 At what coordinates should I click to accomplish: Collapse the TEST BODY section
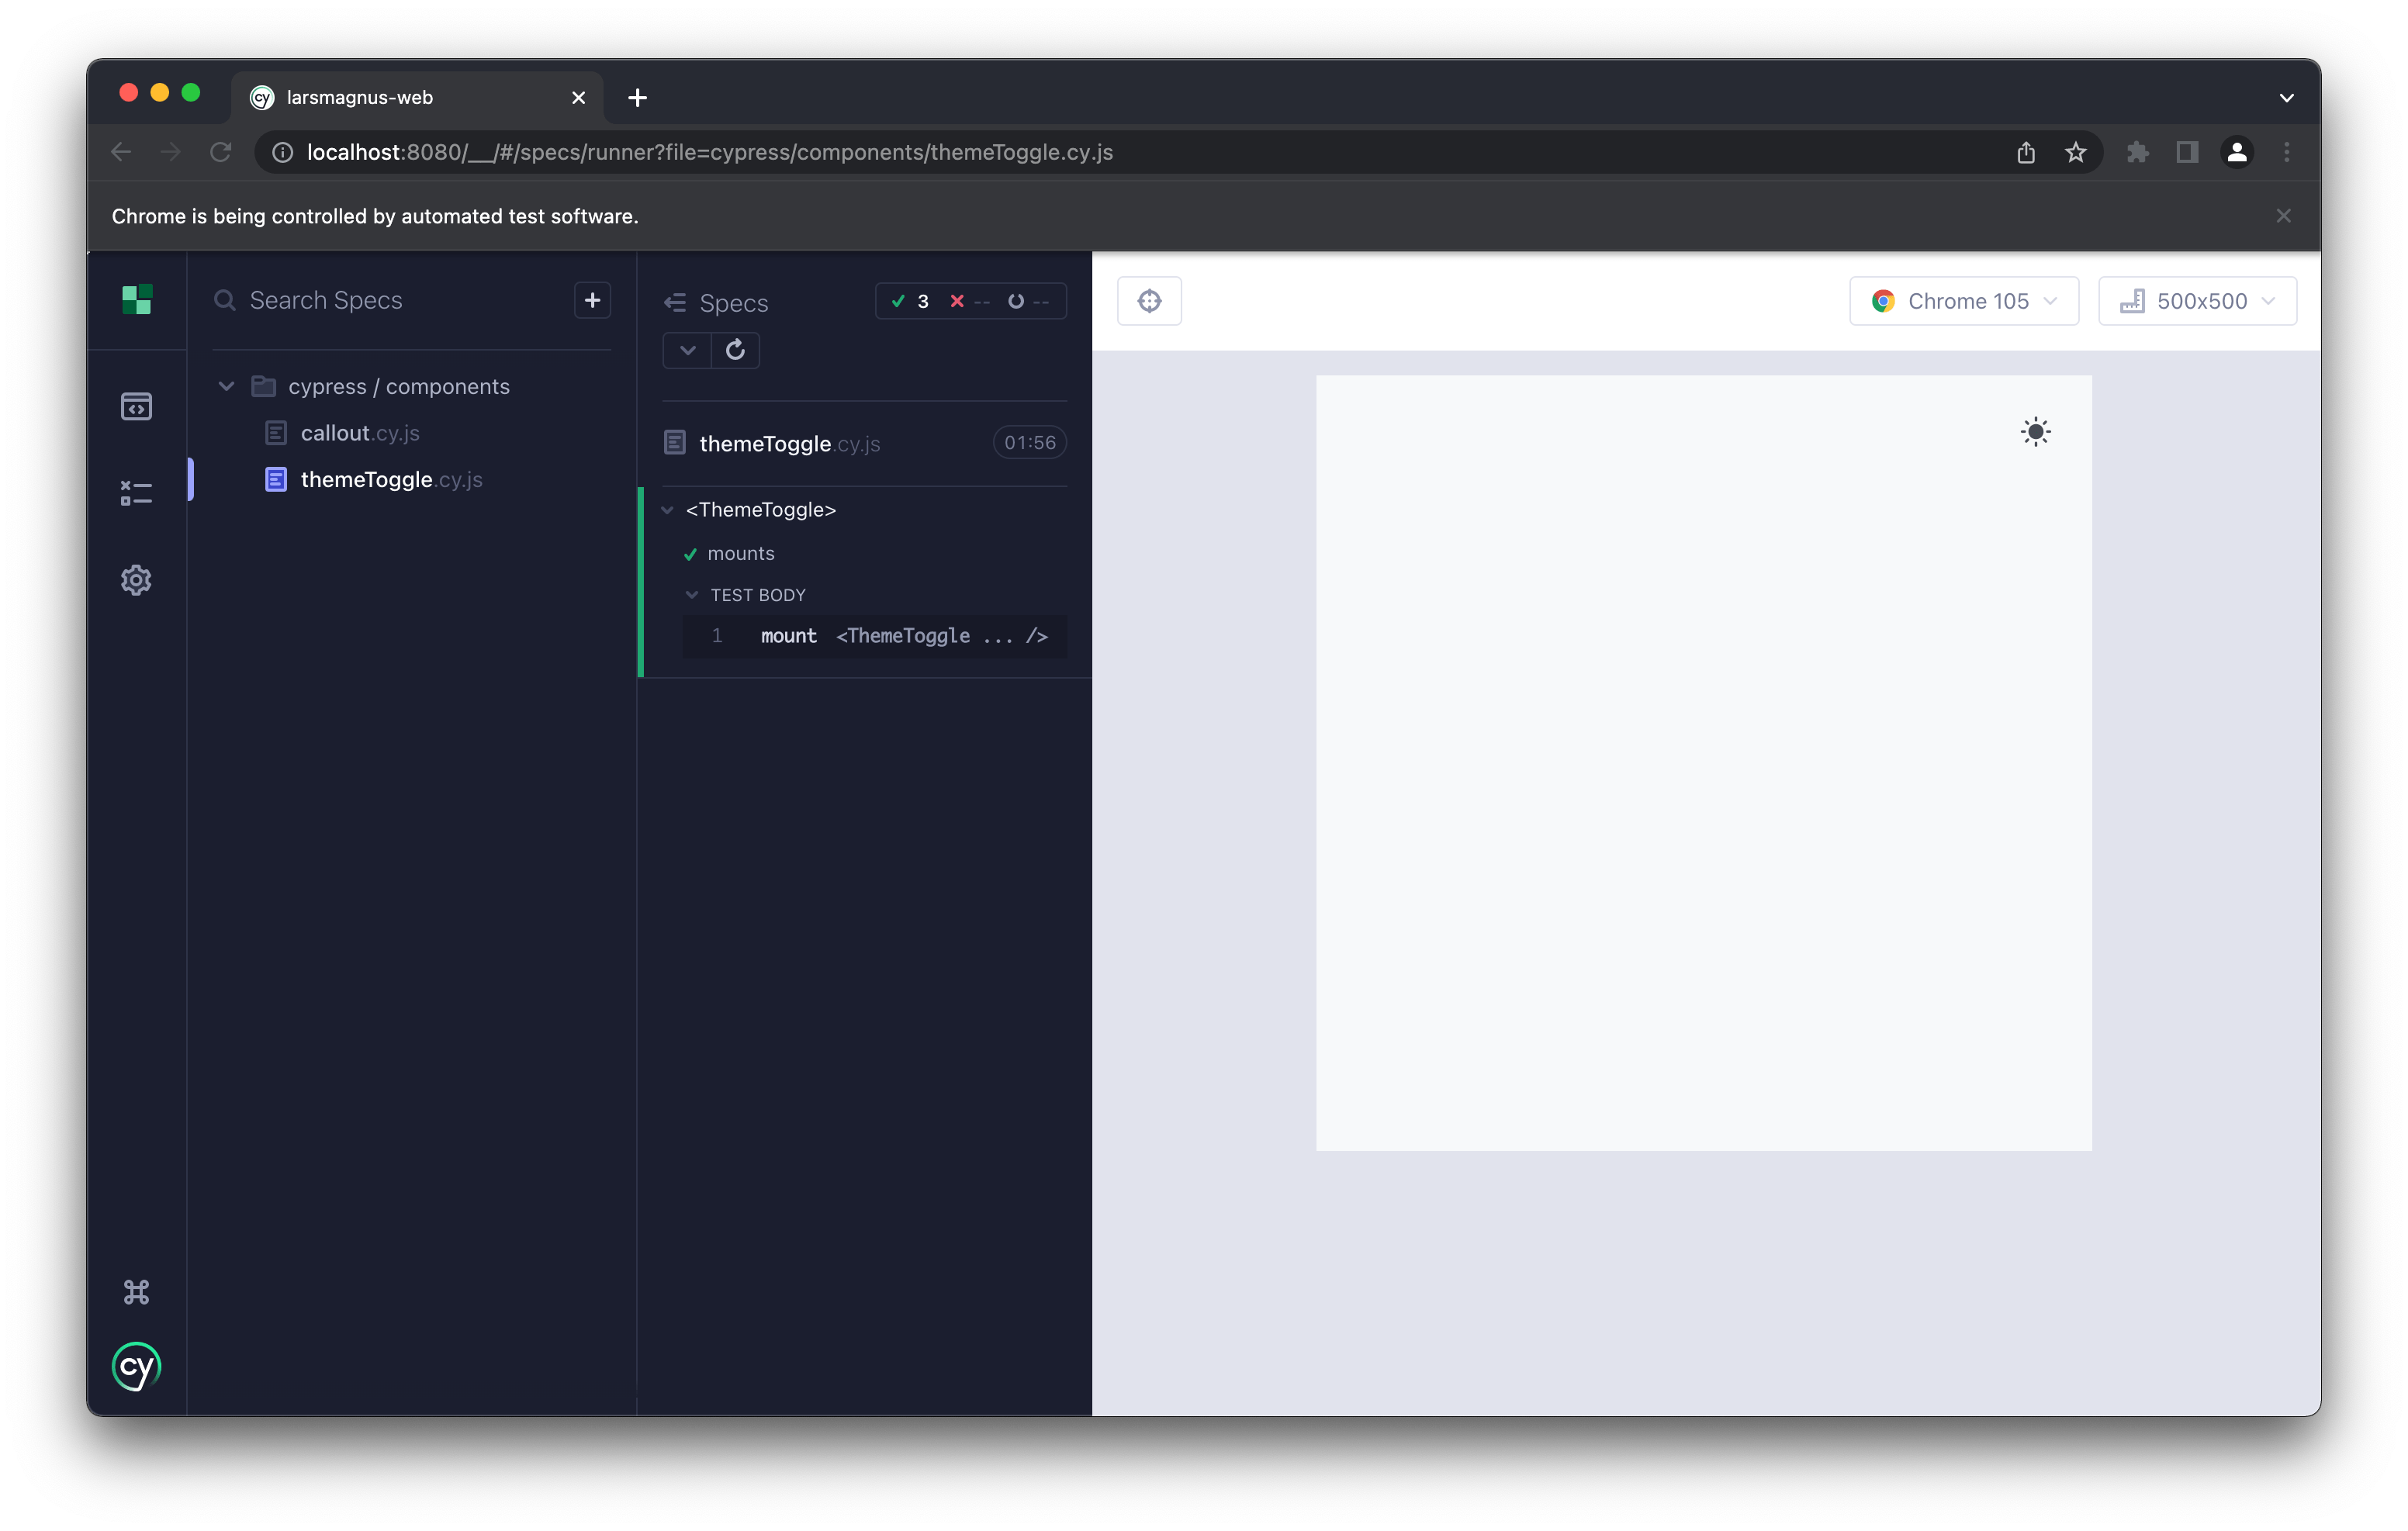pos(693,594)
